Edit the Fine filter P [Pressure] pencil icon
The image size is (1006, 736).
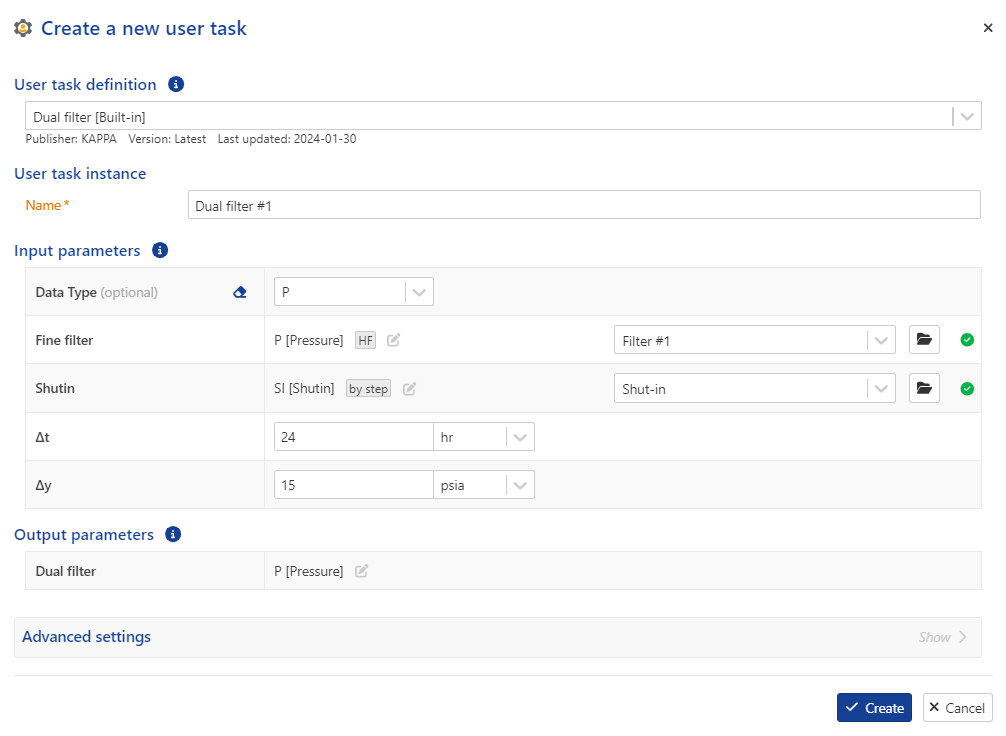(x=393, y=340)
